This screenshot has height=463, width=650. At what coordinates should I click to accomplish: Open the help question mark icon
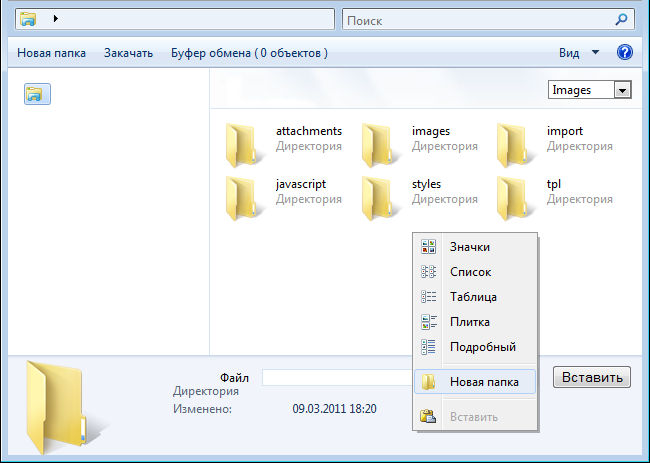[624, 53]
